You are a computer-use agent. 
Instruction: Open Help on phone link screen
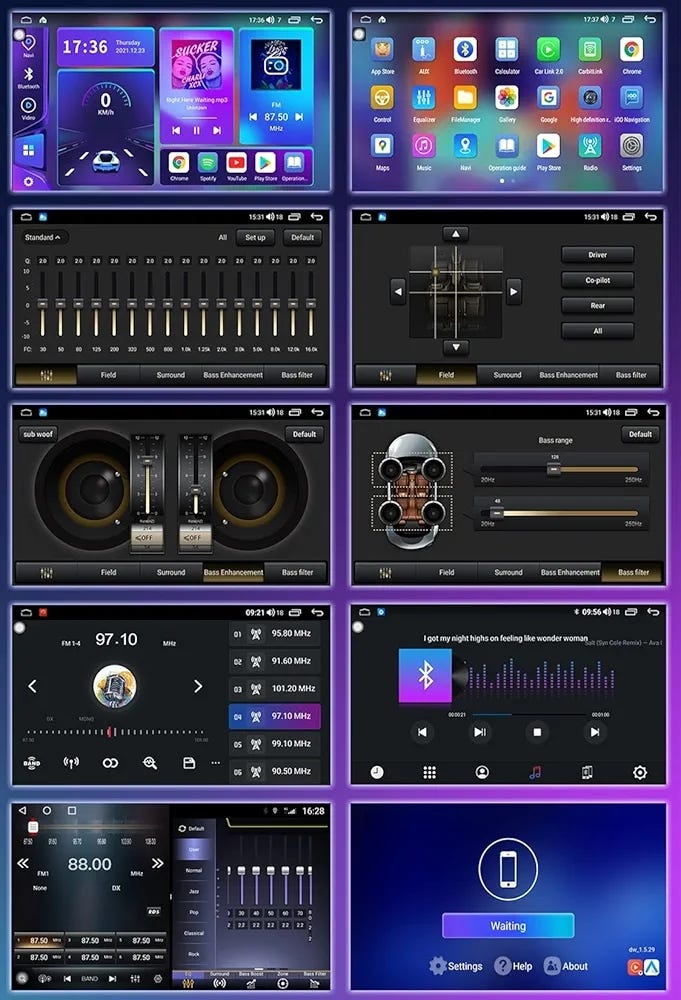click(x=513, y=966)
